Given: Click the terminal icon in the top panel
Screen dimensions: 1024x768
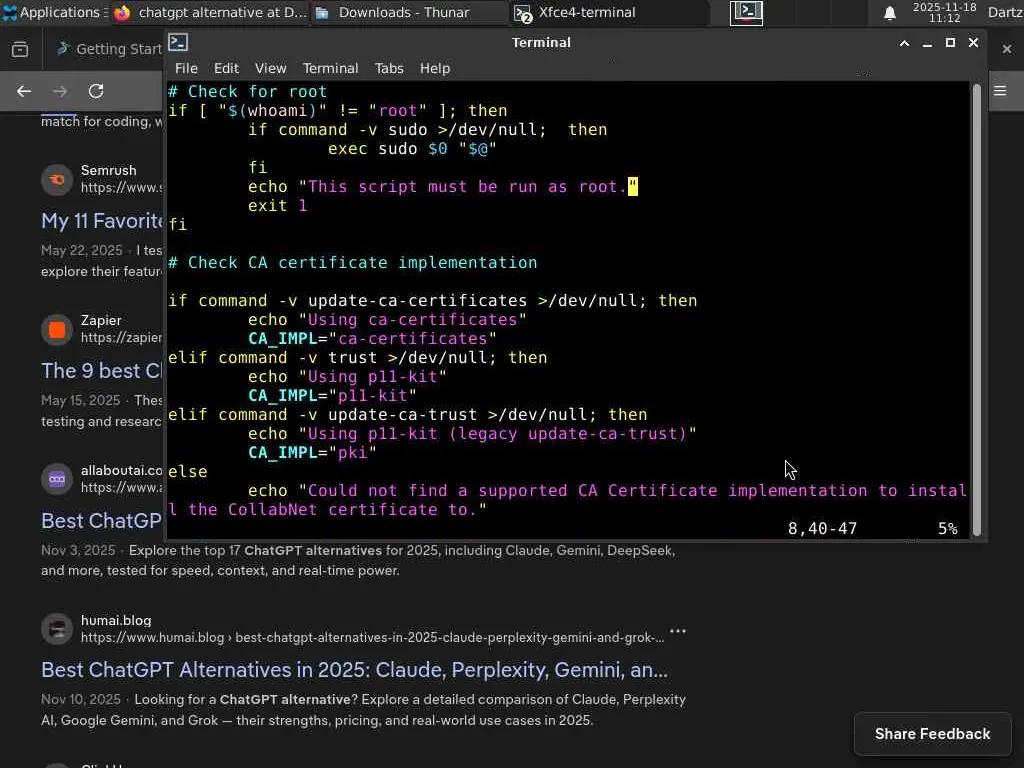Looking at the screenshot, I should tap(746, 13).
